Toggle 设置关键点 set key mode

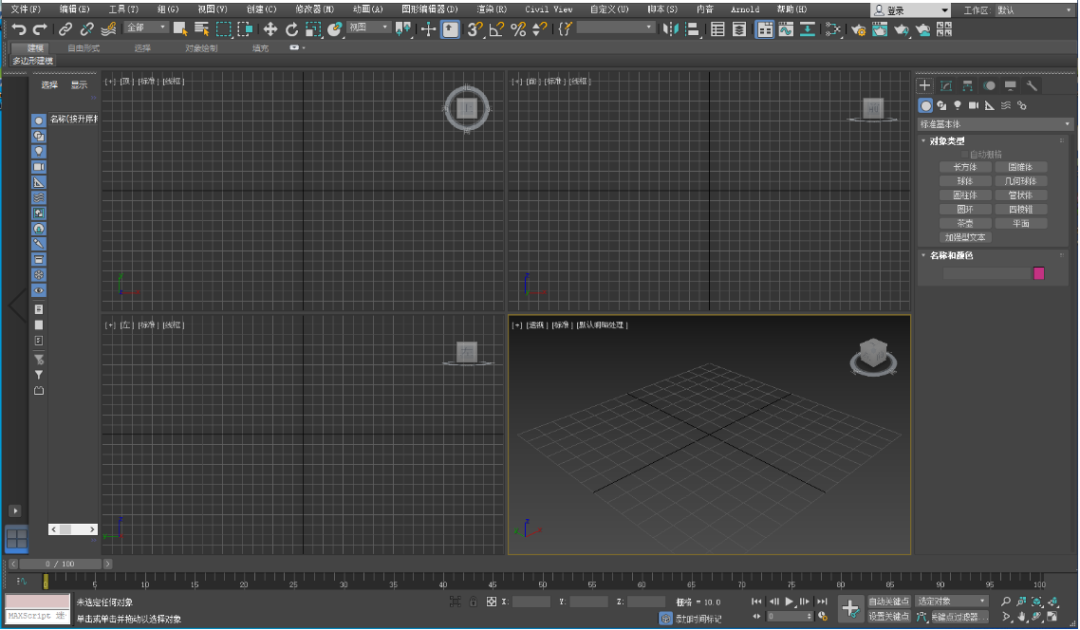click(889, 616)
